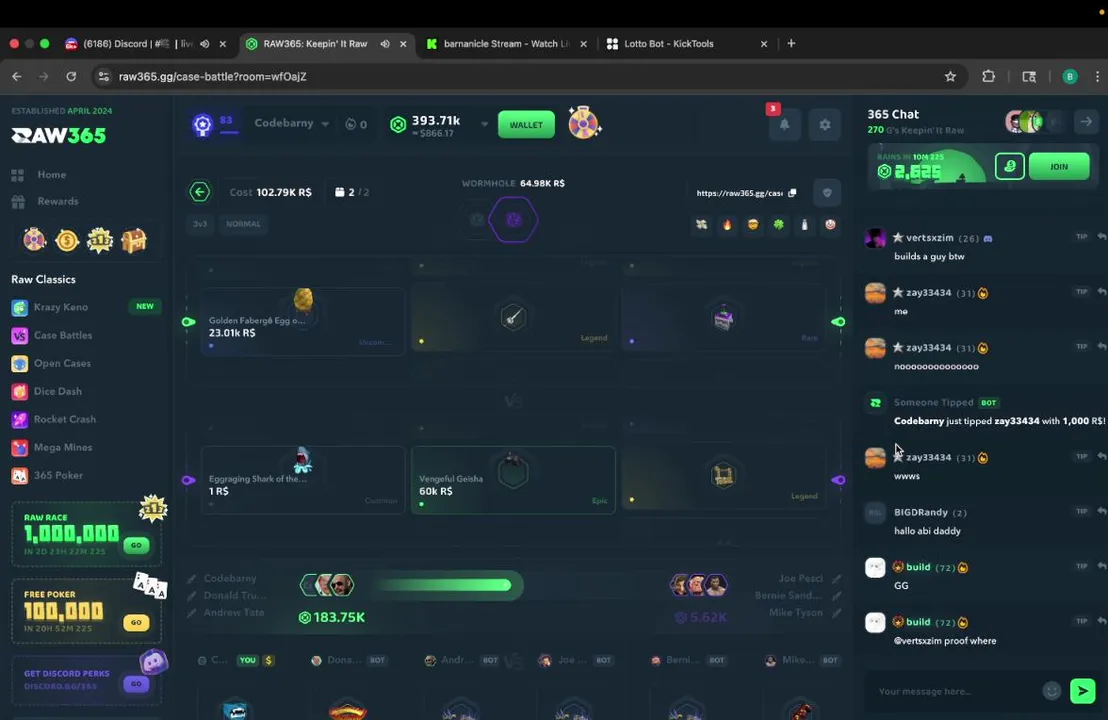Send the fire emoji reaction
The image size is (1108, 720).
click(727, 225)
